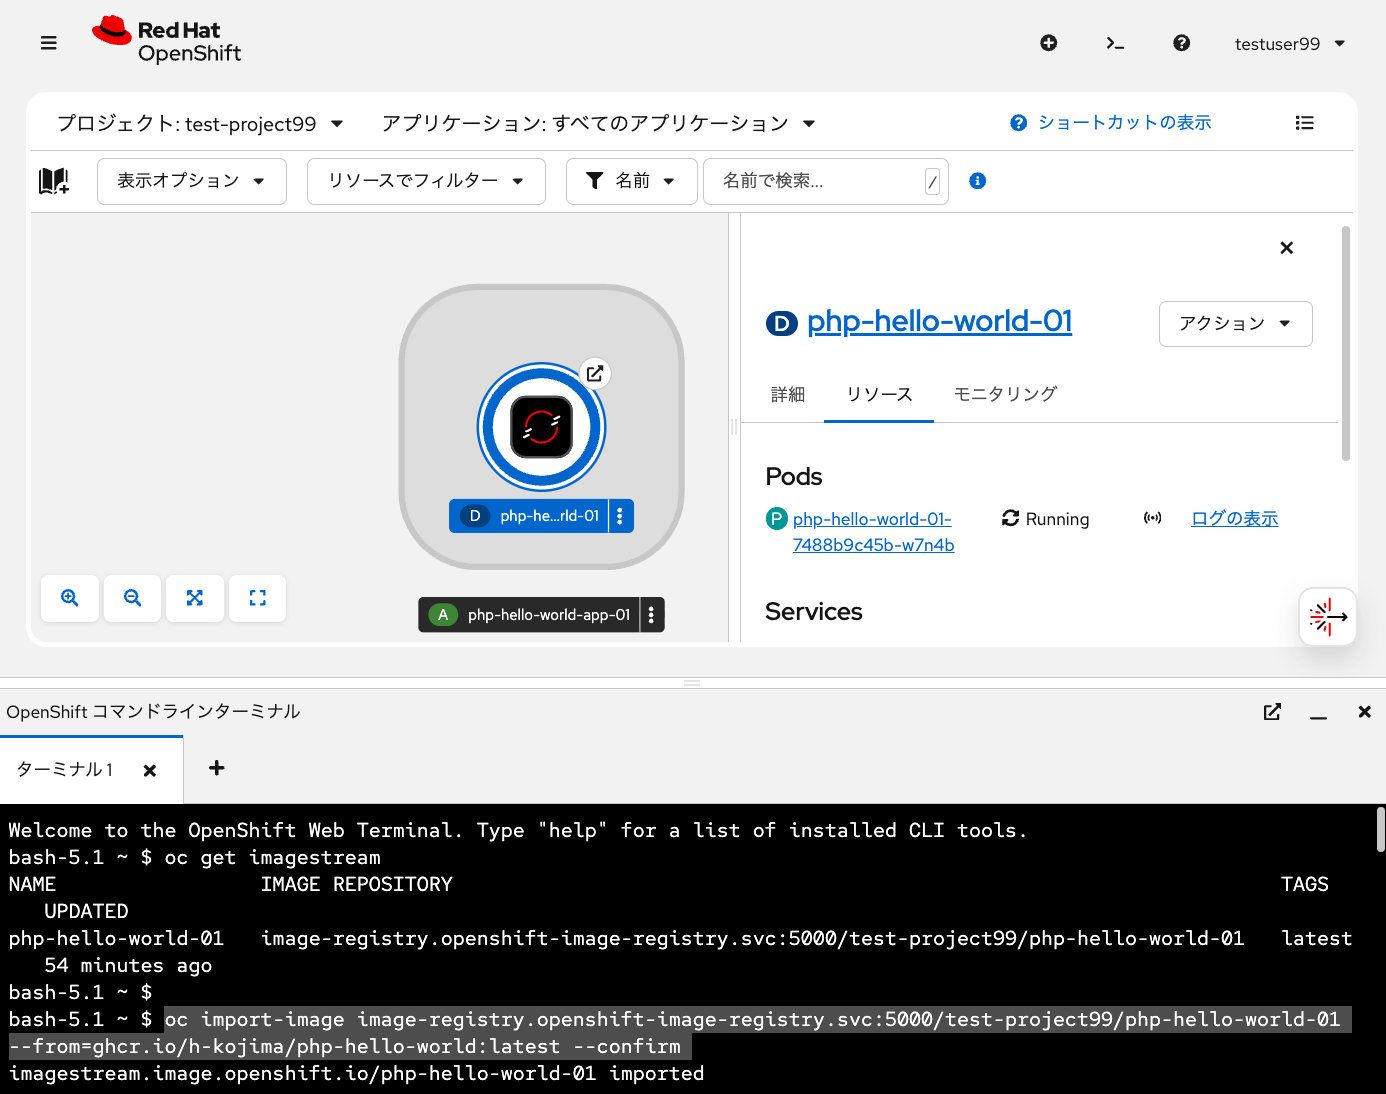This screenshot has width=1386, height=1094.
Task: Click the ログの表示 link
Action: pos(1234,518)
